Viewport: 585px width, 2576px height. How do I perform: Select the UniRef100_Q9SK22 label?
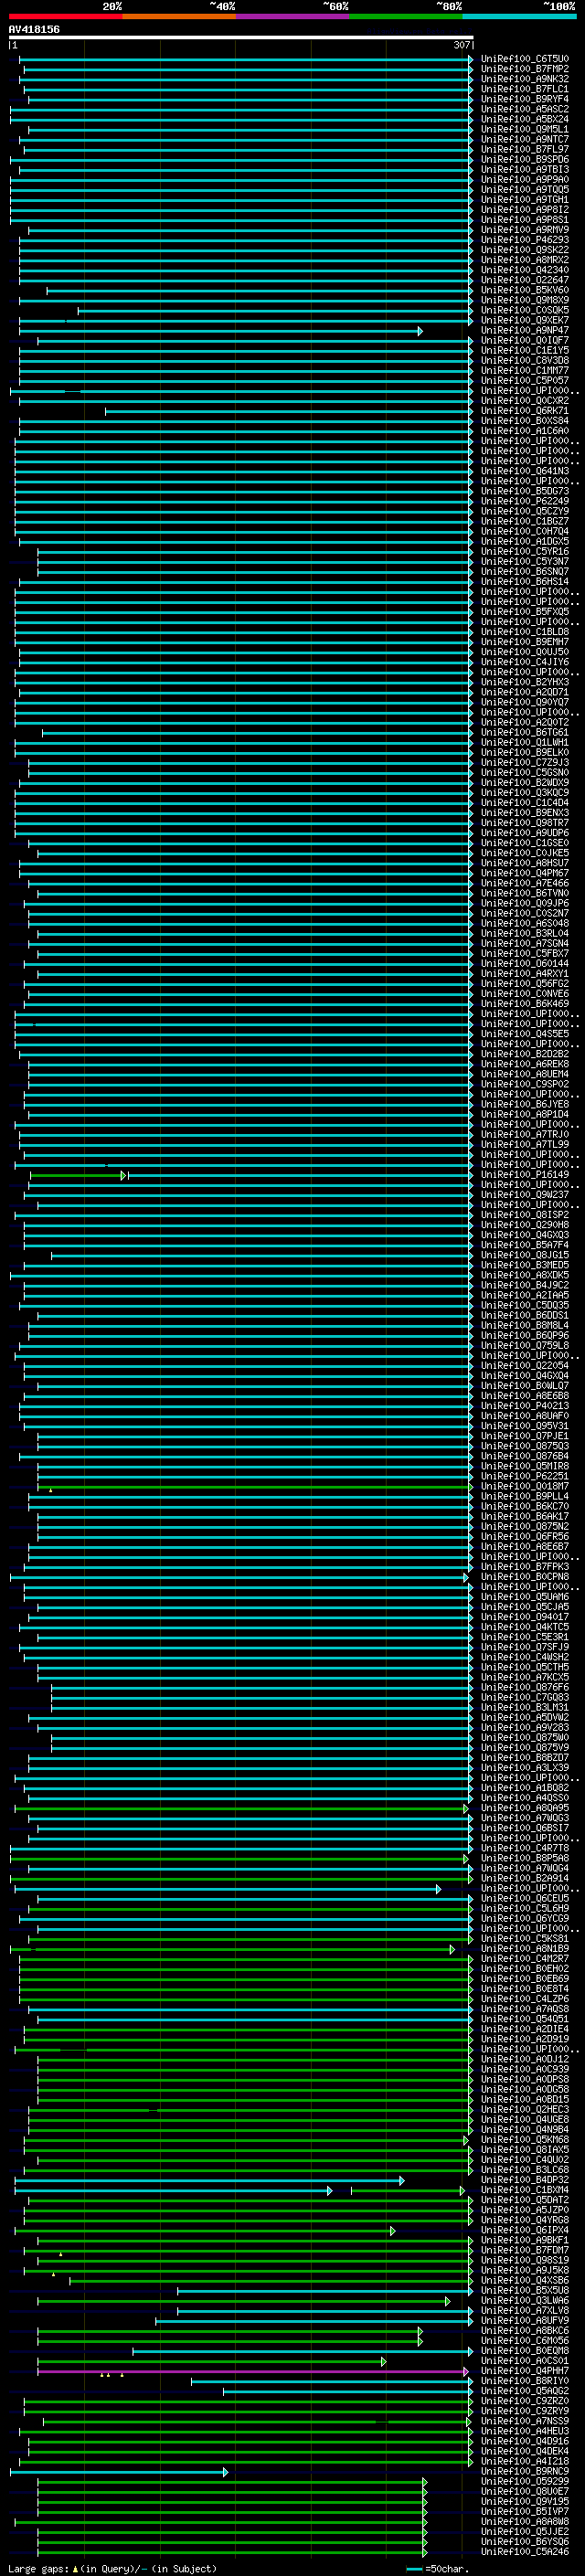[x=525, y=250]
